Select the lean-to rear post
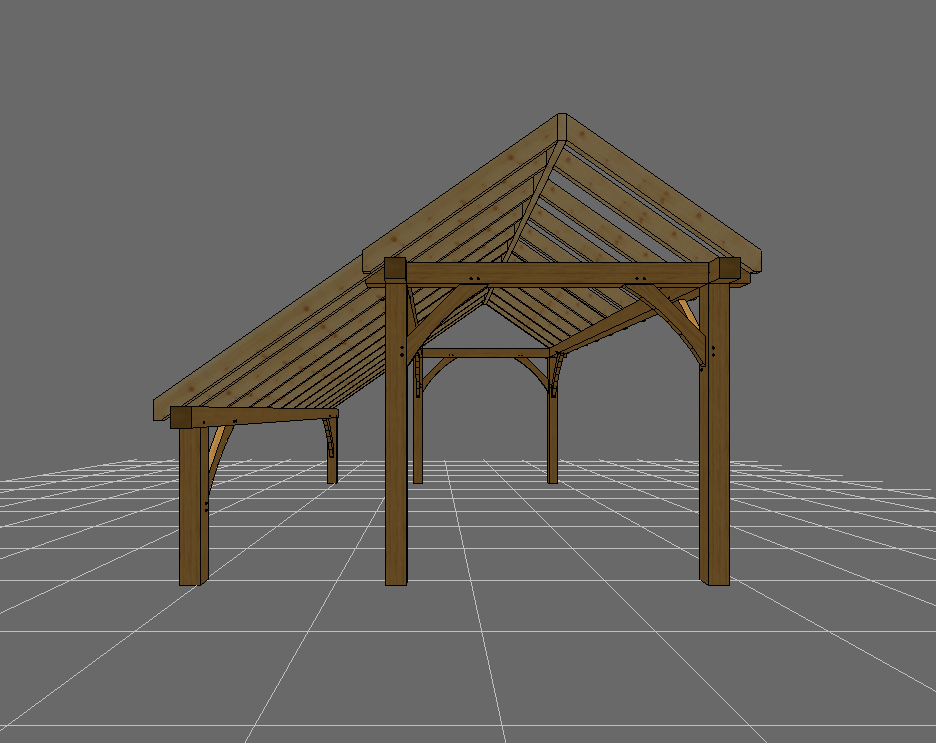The image size is (936, 743). point(332,455)
